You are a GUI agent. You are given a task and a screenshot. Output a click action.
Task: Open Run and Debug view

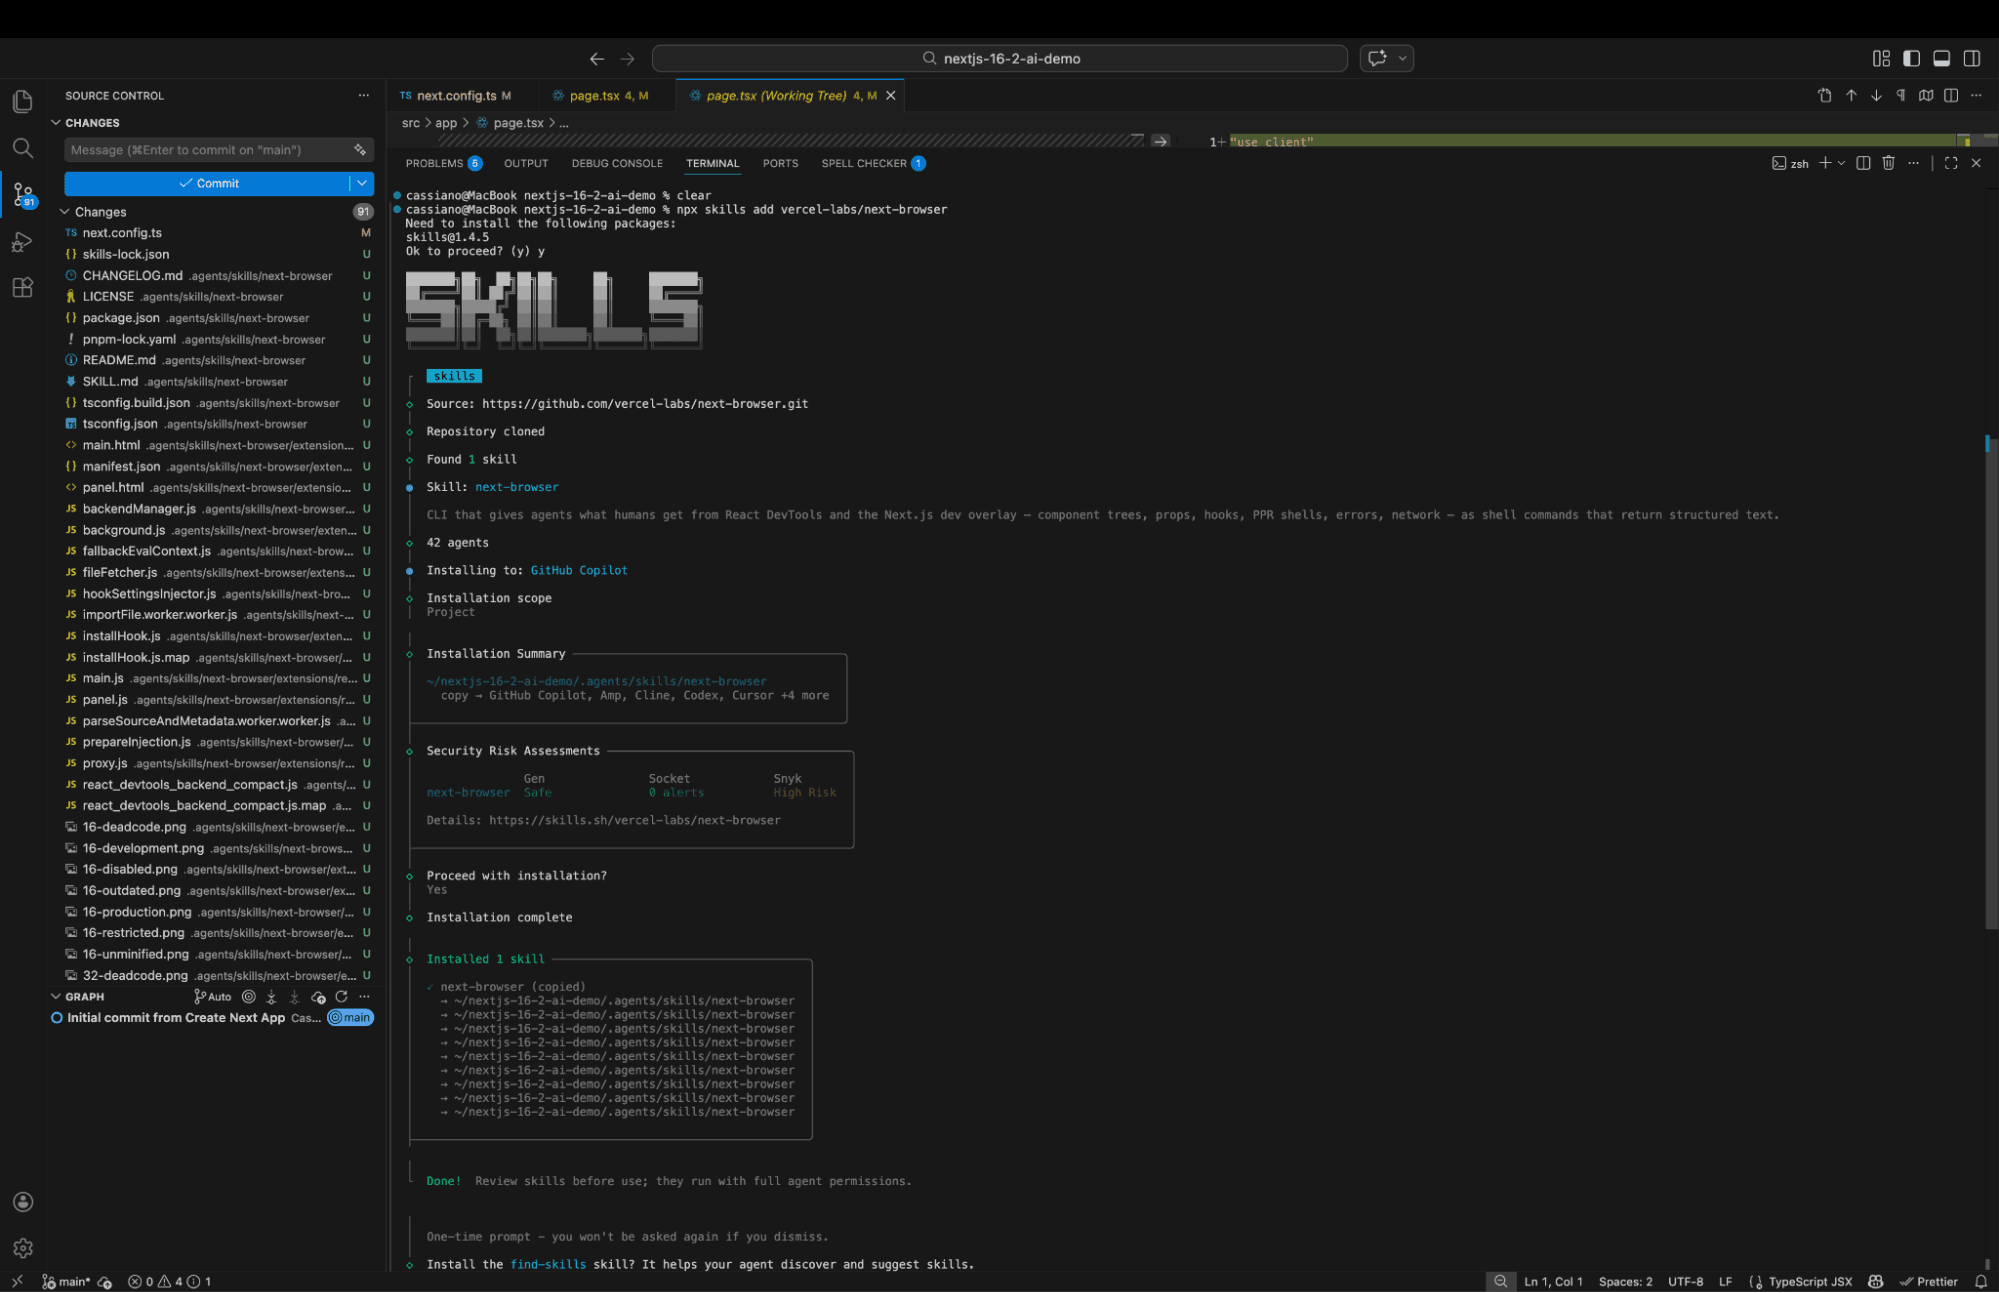coord(22,242)
